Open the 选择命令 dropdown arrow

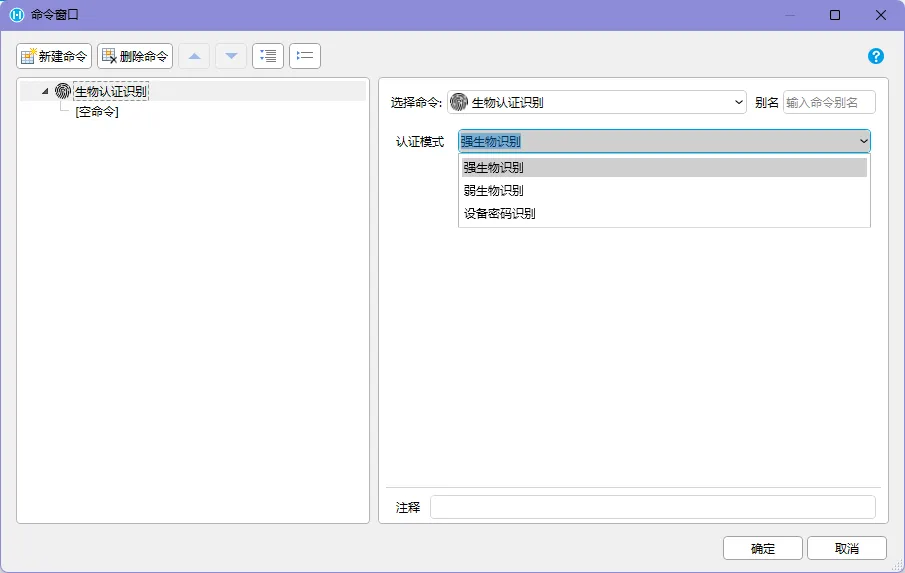[x=738, y=102]
